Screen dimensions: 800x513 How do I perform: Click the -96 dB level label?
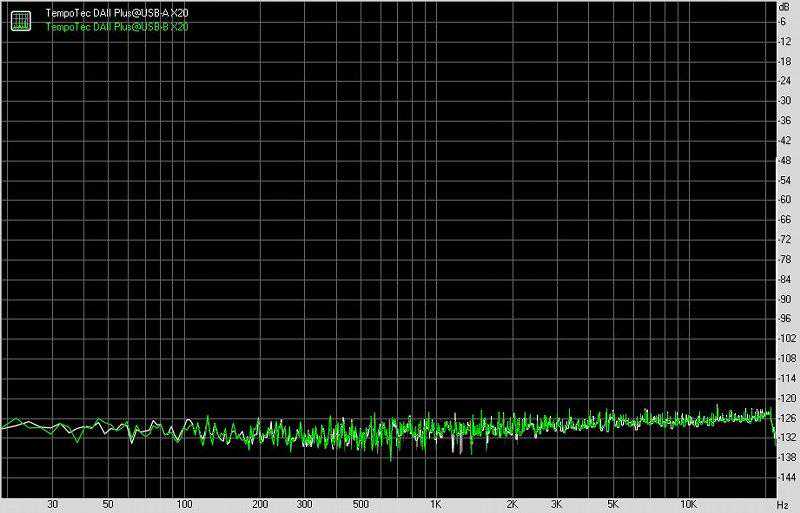click(786, 319)
